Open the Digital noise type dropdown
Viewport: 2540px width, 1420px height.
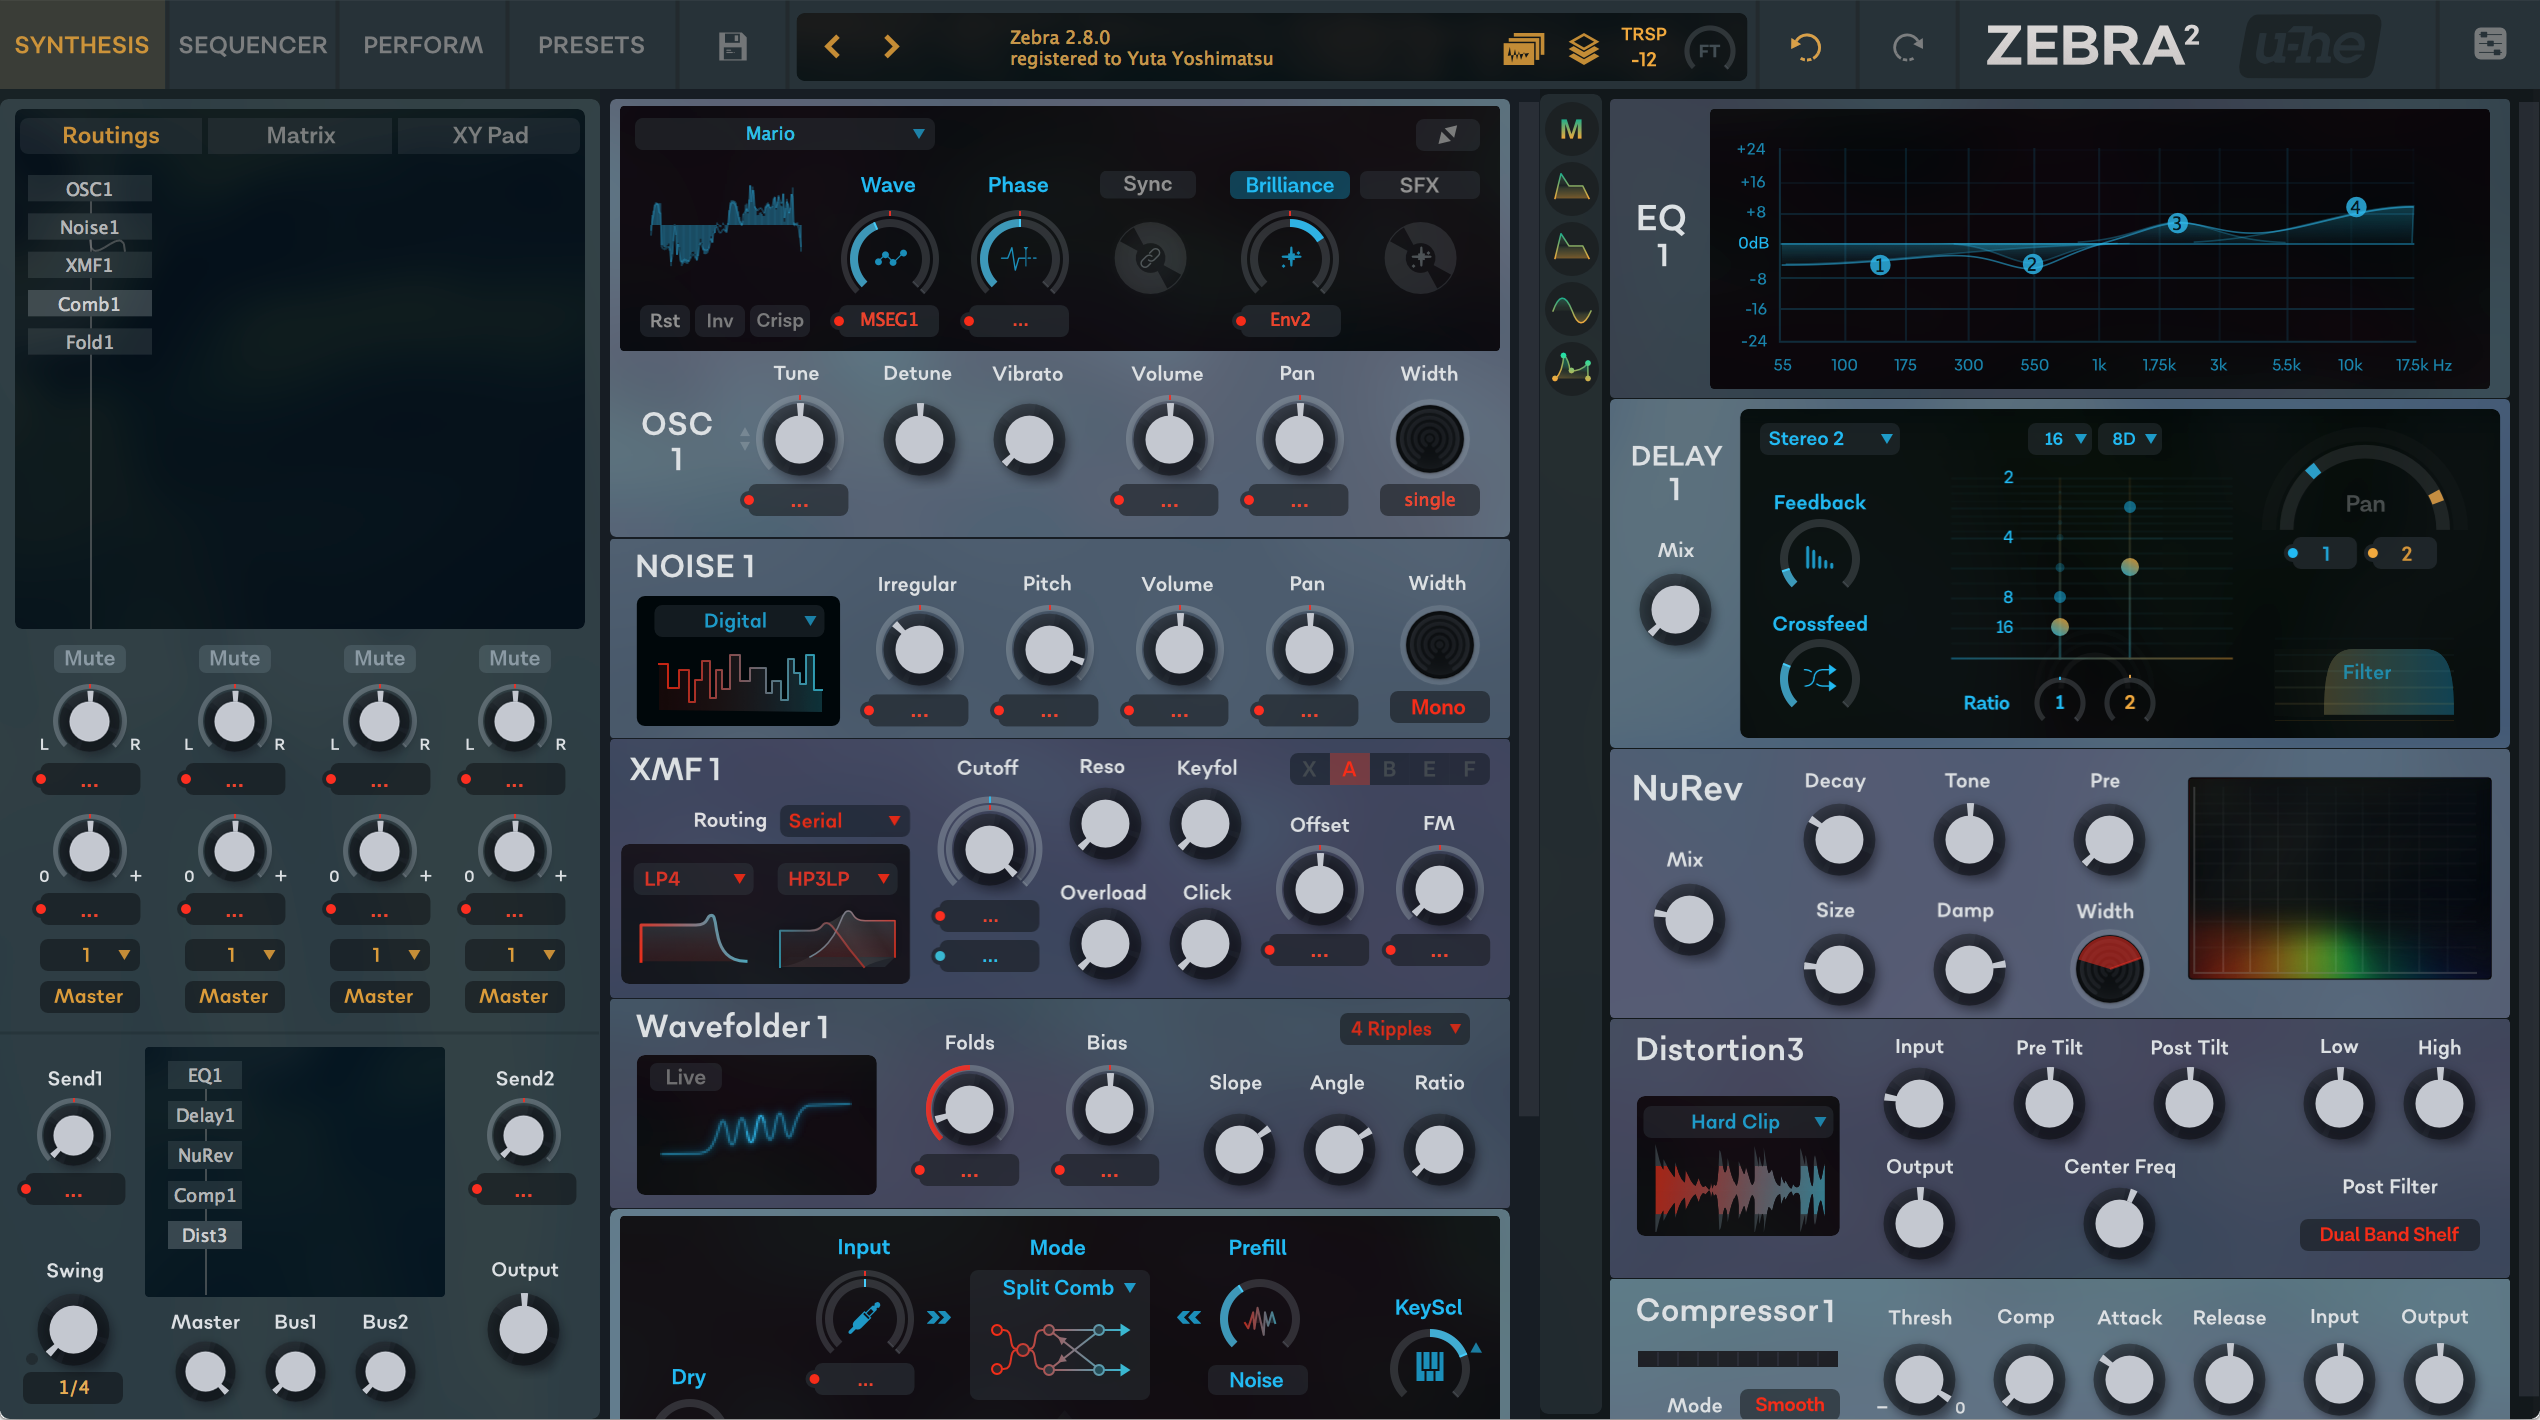point(739,621)
